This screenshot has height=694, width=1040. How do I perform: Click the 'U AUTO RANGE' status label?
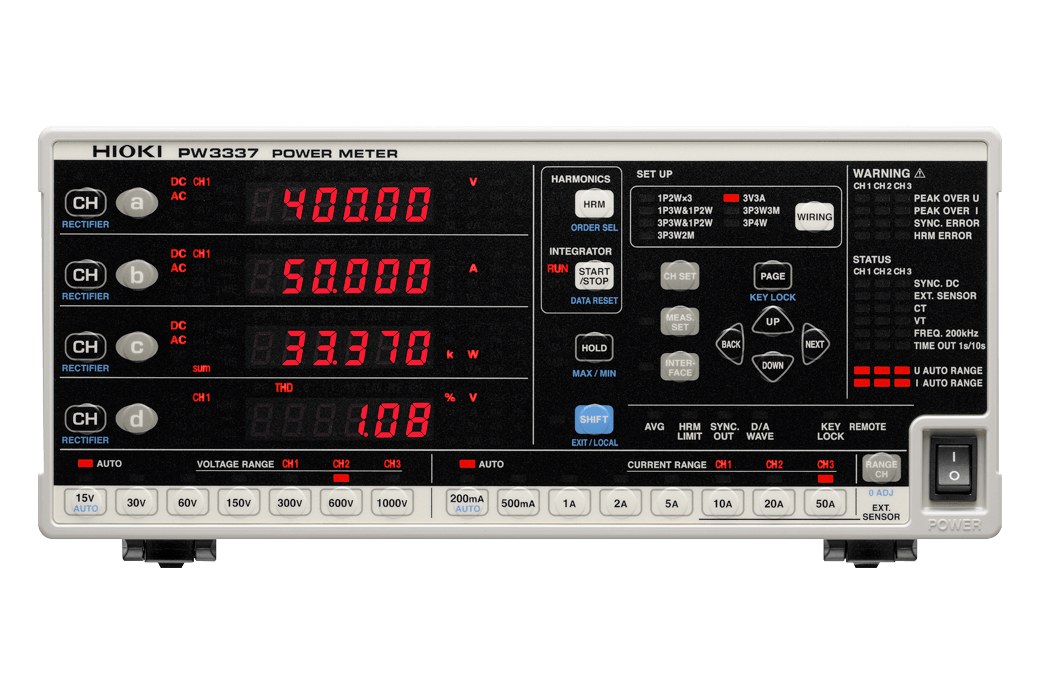[948, 371]
